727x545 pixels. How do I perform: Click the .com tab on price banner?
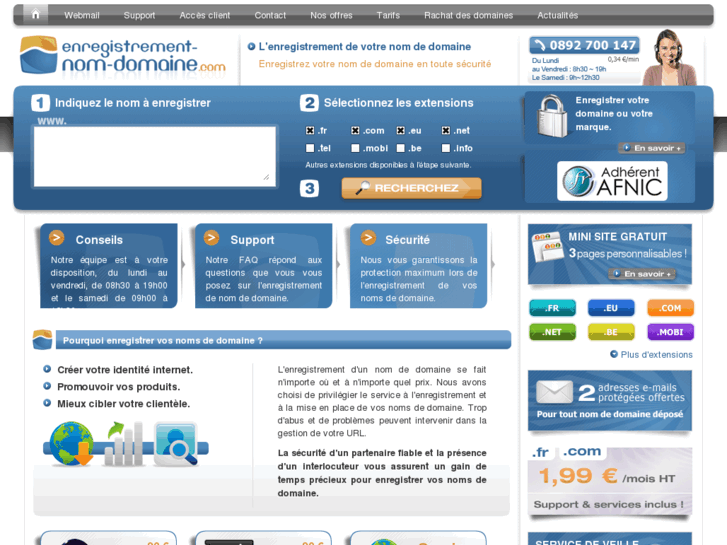tap(582, 452)
